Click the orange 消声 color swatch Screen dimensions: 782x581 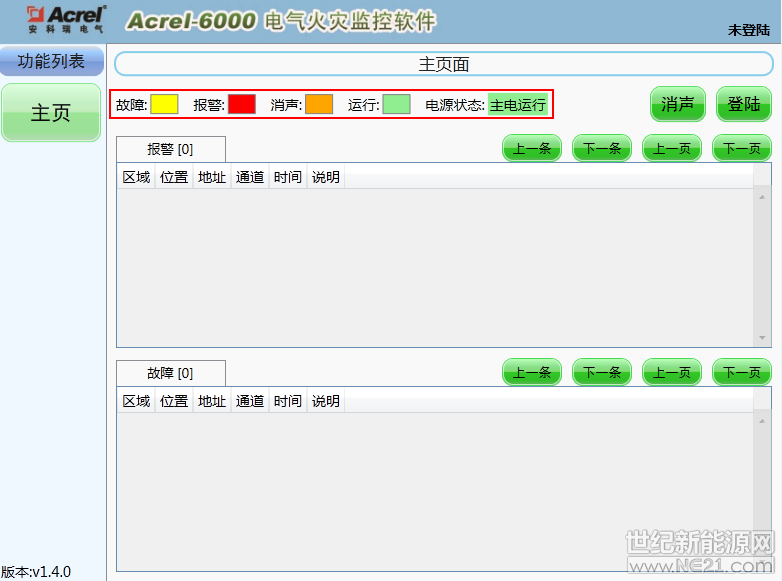tap(319, 104)
